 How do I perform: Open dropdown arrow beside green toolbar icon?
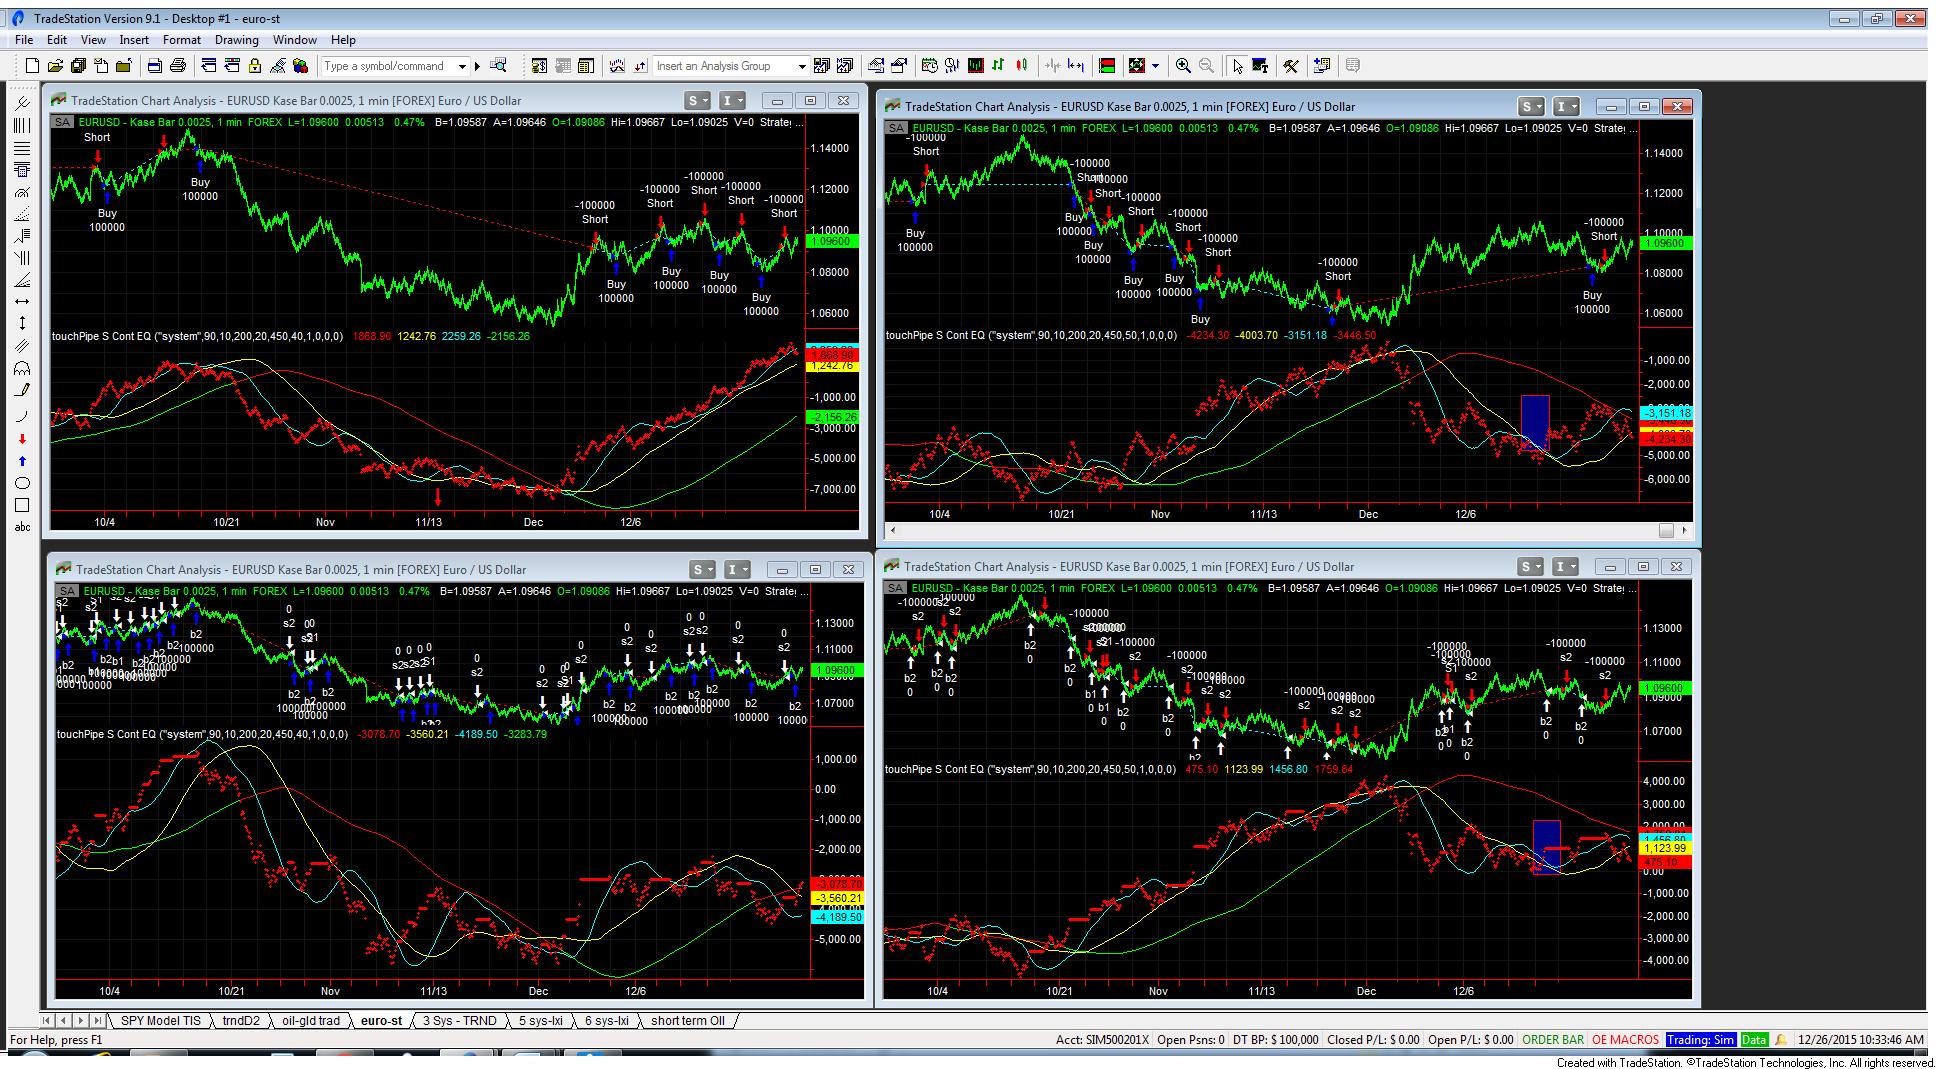coord(1156,66)
